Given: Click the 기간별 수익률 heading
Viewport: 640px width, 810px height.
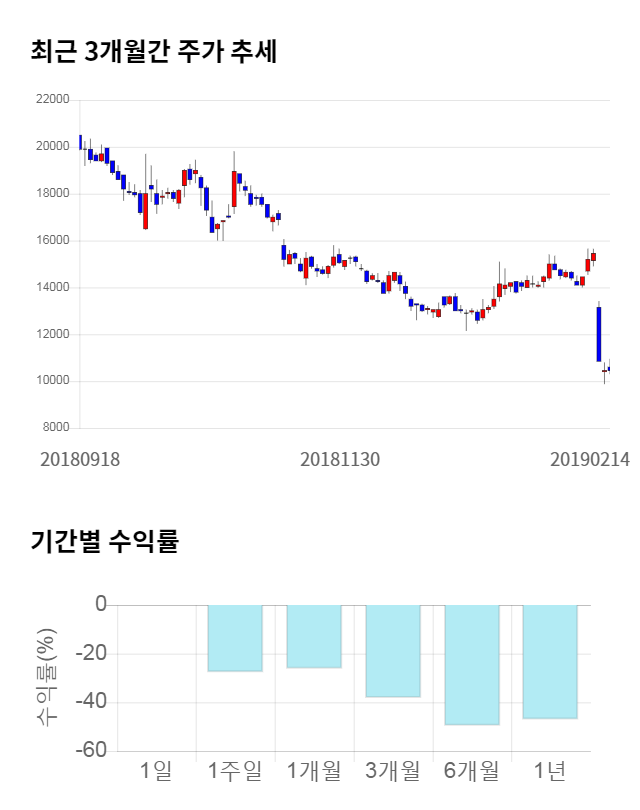Looking at the screenshot, I should point(104,542).
